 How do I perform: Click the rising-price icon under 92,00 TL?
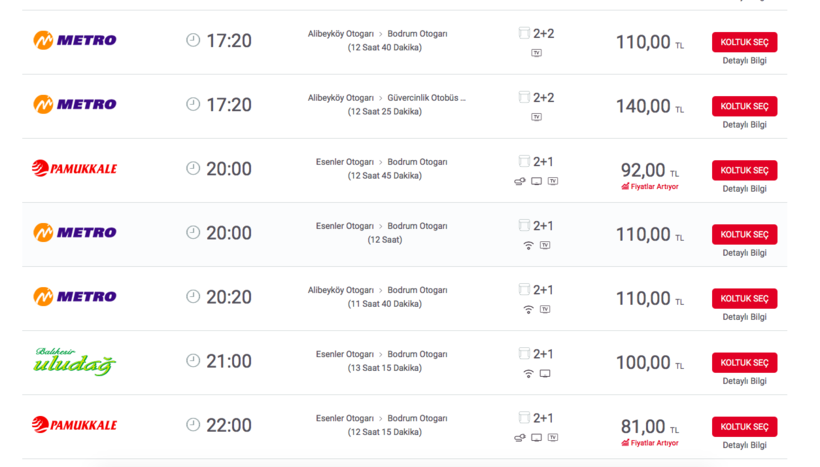pyautogui.click(x=625, y=187)
